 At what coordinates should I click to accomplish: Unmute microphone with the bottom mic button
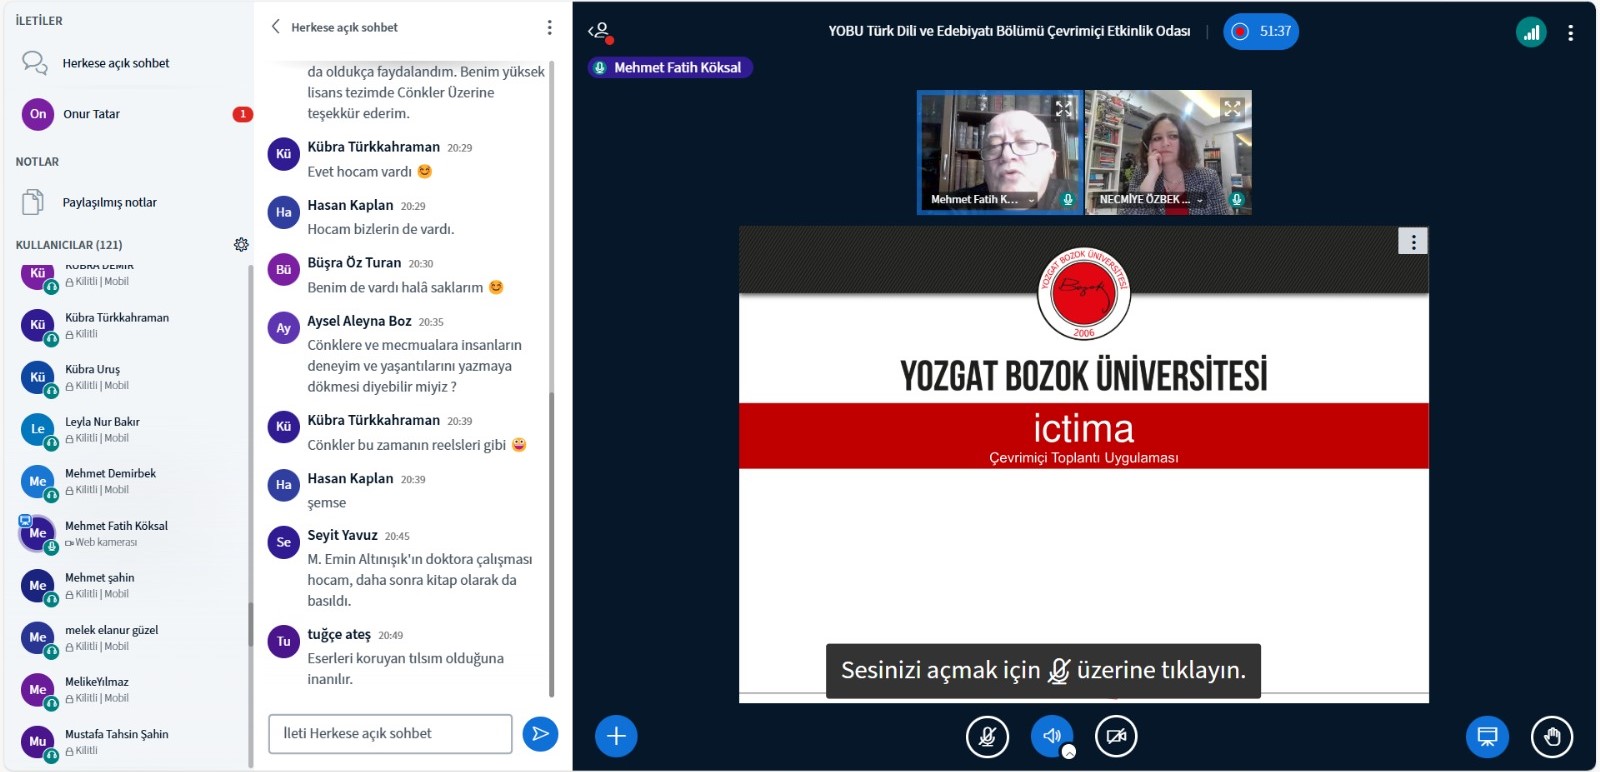click(x=987, y=737)
